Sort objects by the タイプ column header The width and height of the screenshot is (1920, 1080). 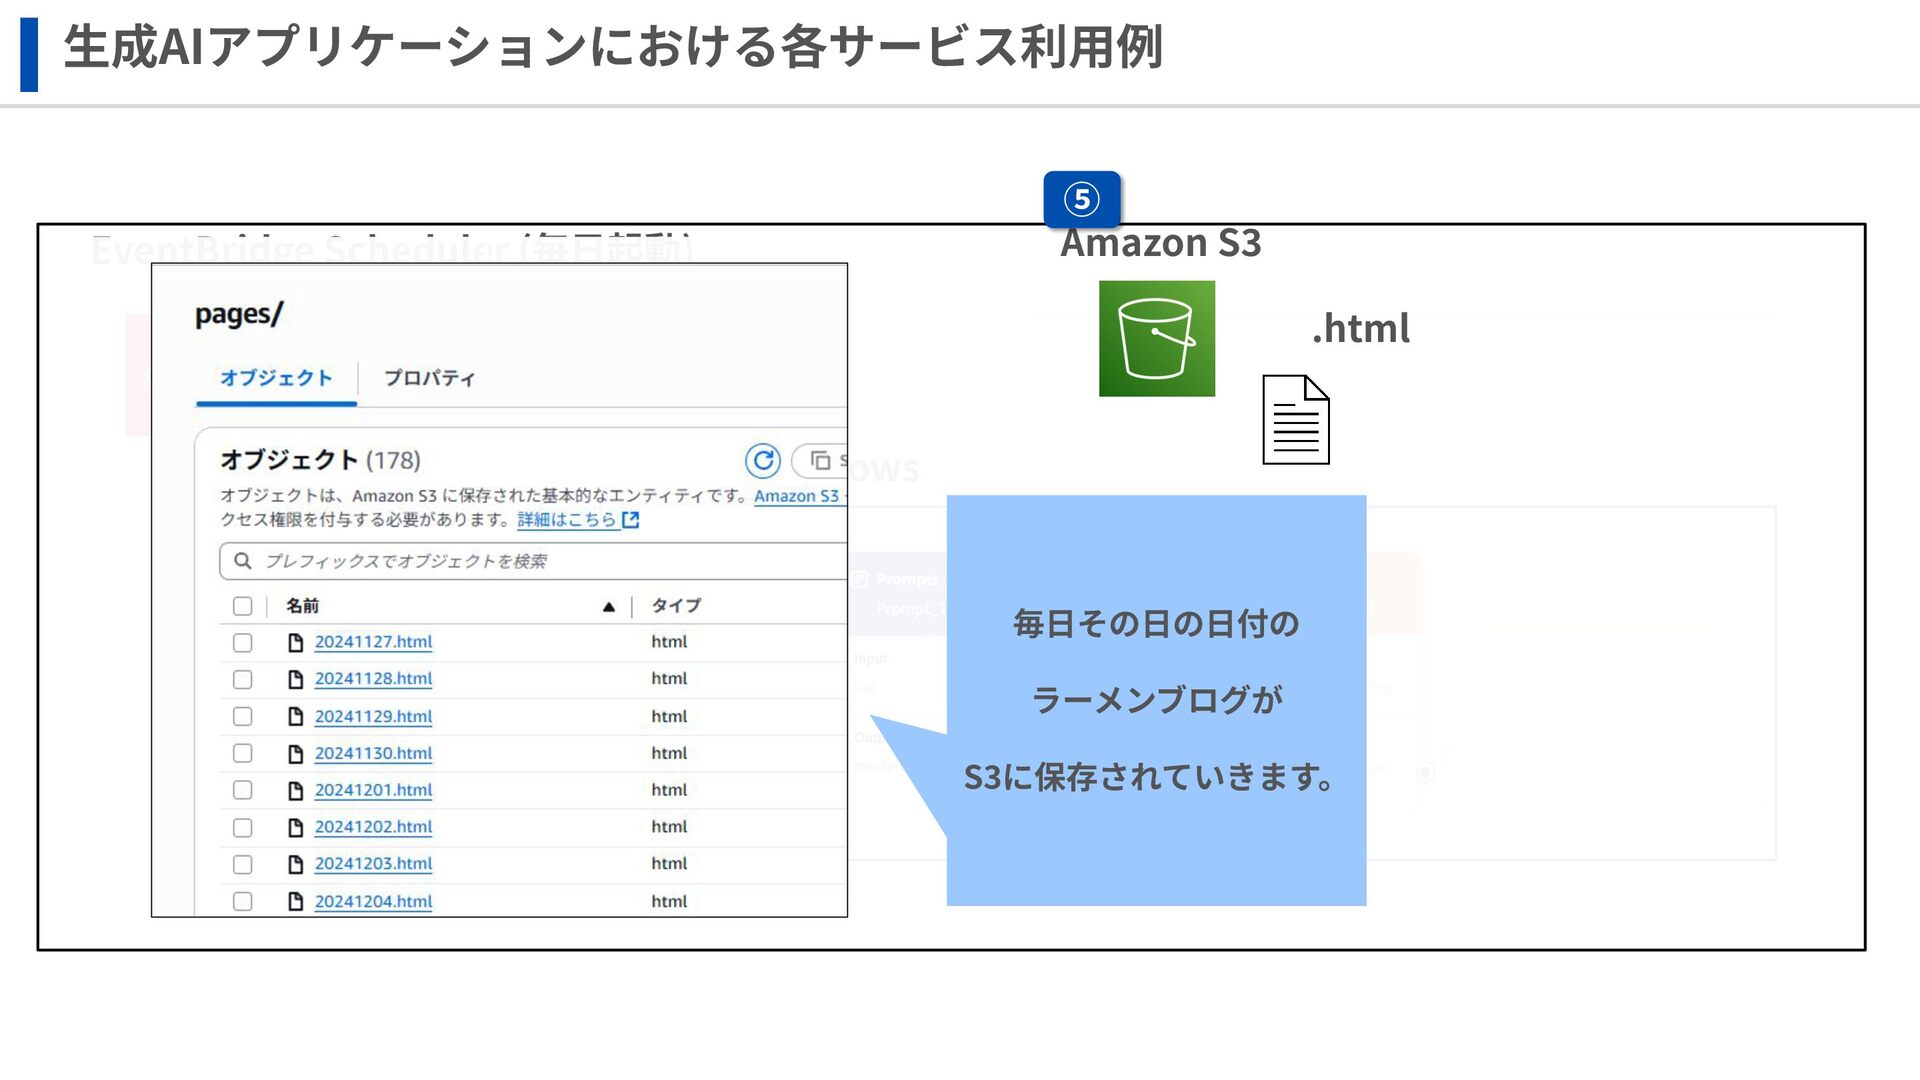click(x=676, y=606)
